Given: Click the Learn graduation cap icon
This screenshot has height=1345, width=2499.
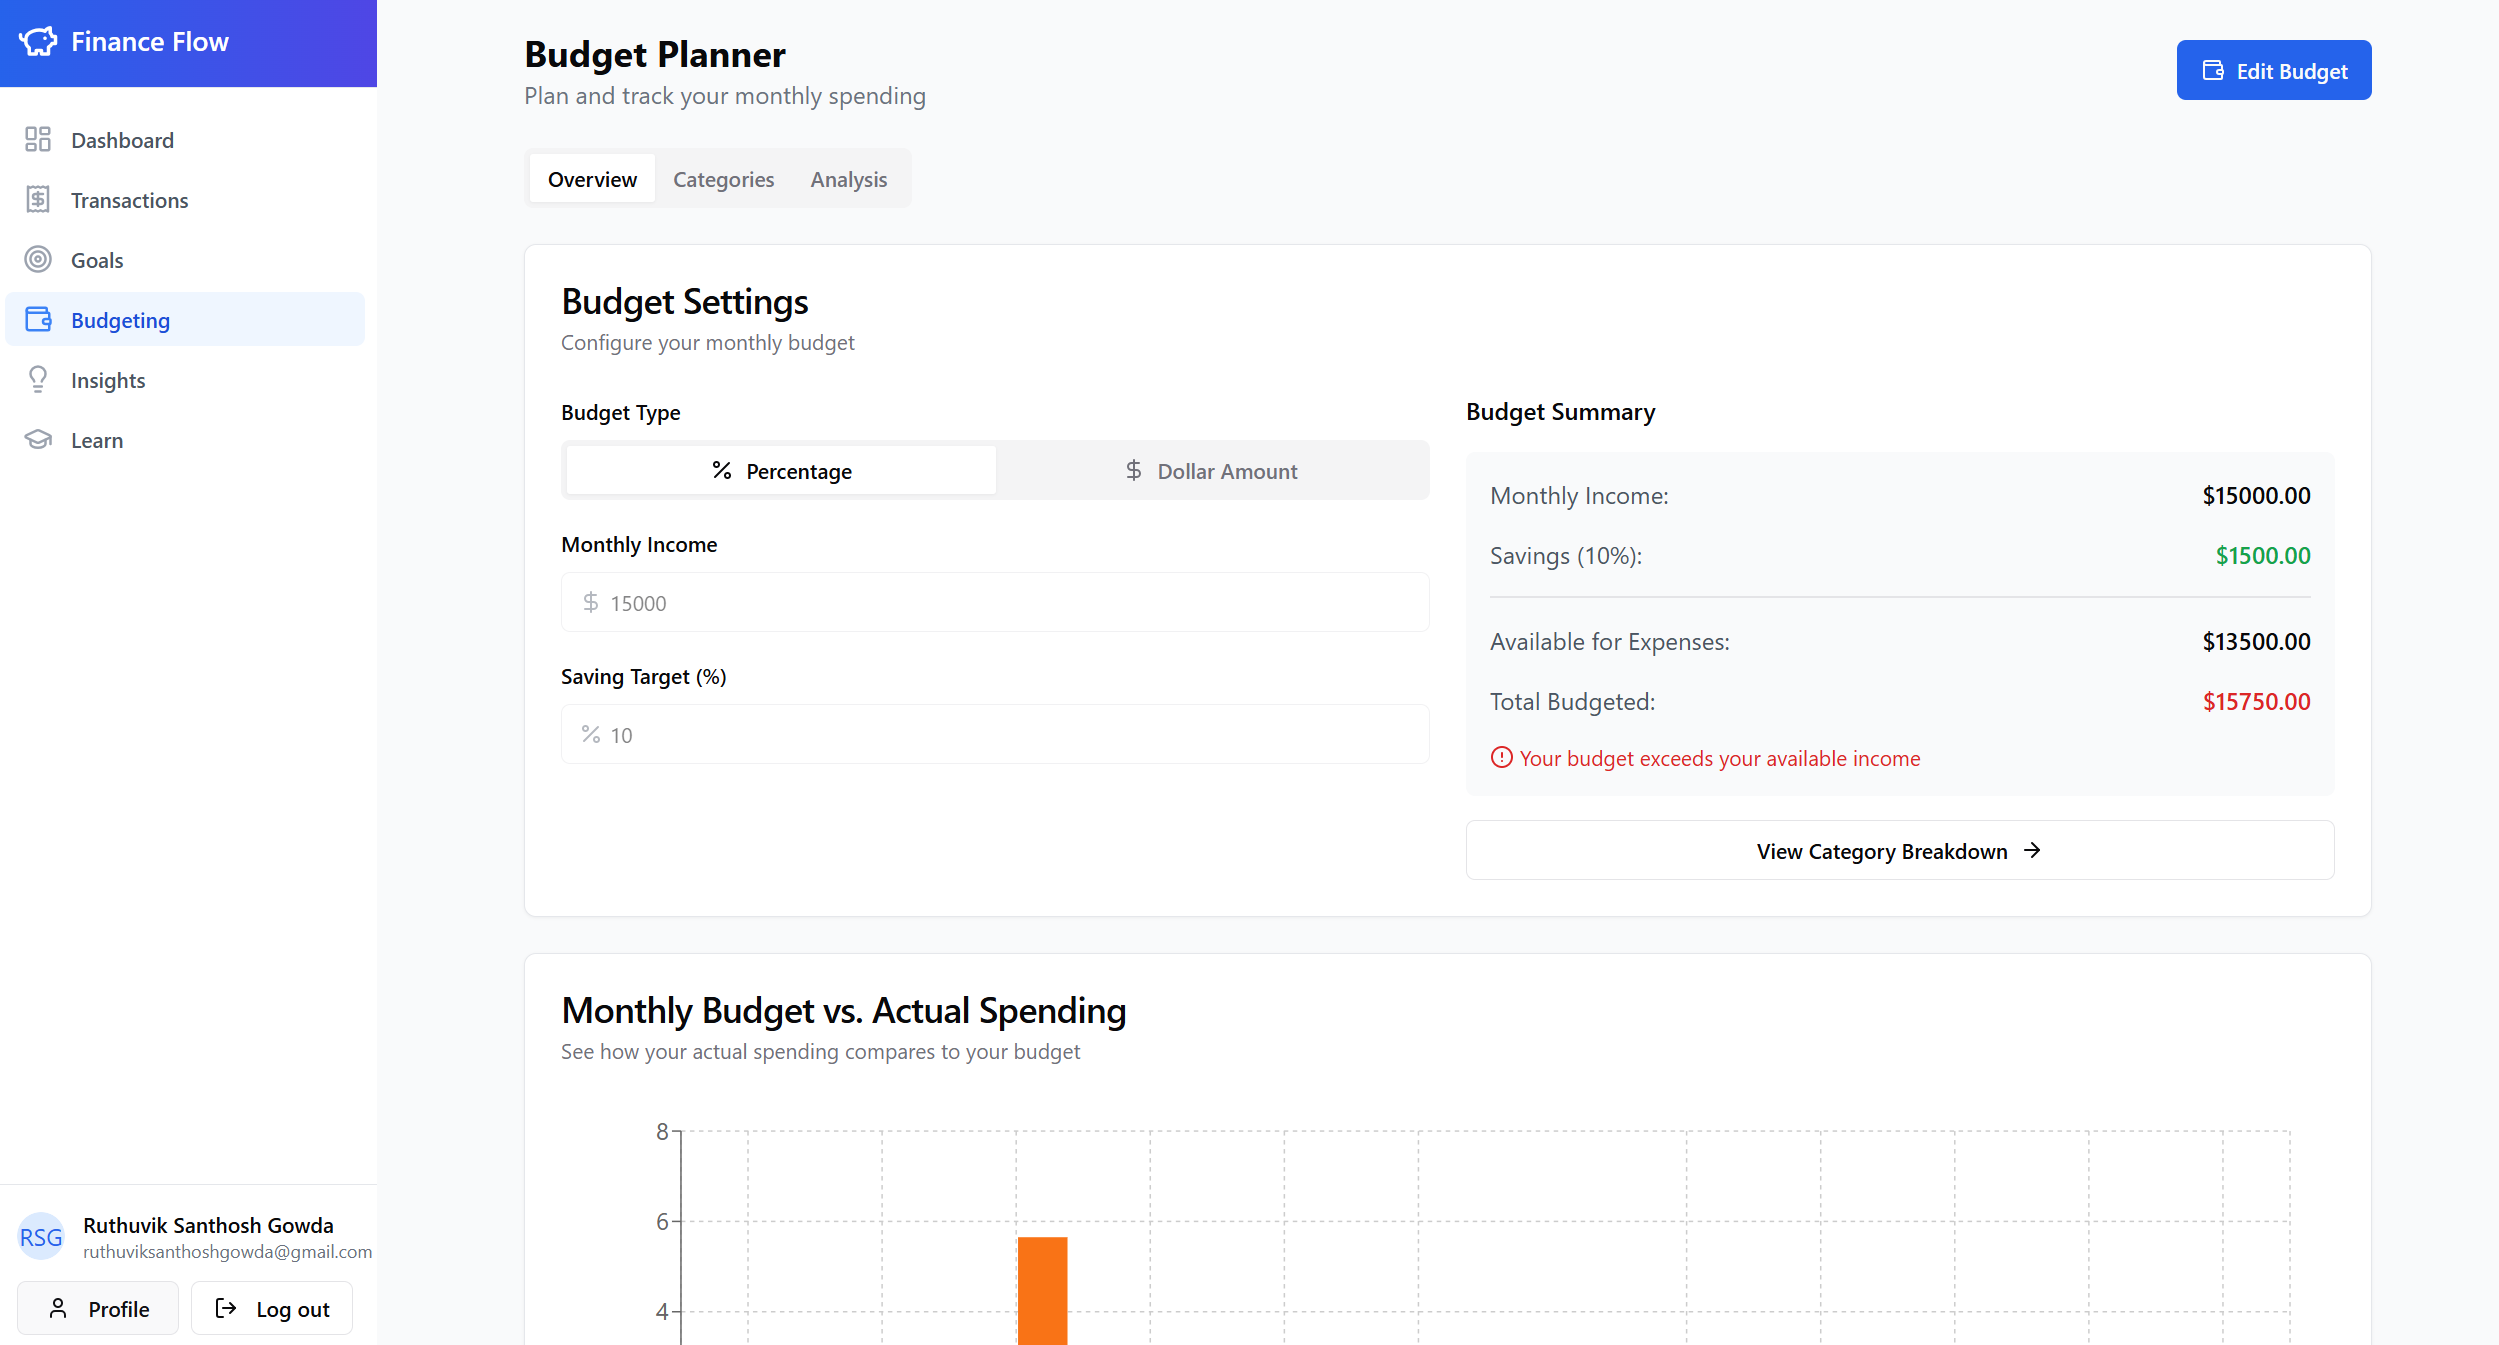Looking at the screenshot, I should pos(38,440).
